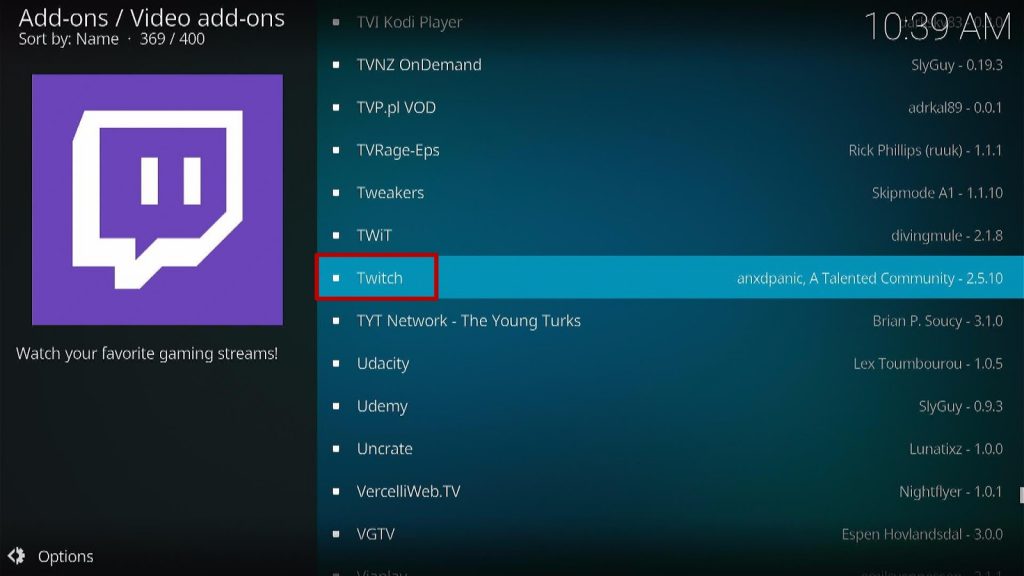Open the Options gear icon

pyautogui.click(x=16, y=556)
